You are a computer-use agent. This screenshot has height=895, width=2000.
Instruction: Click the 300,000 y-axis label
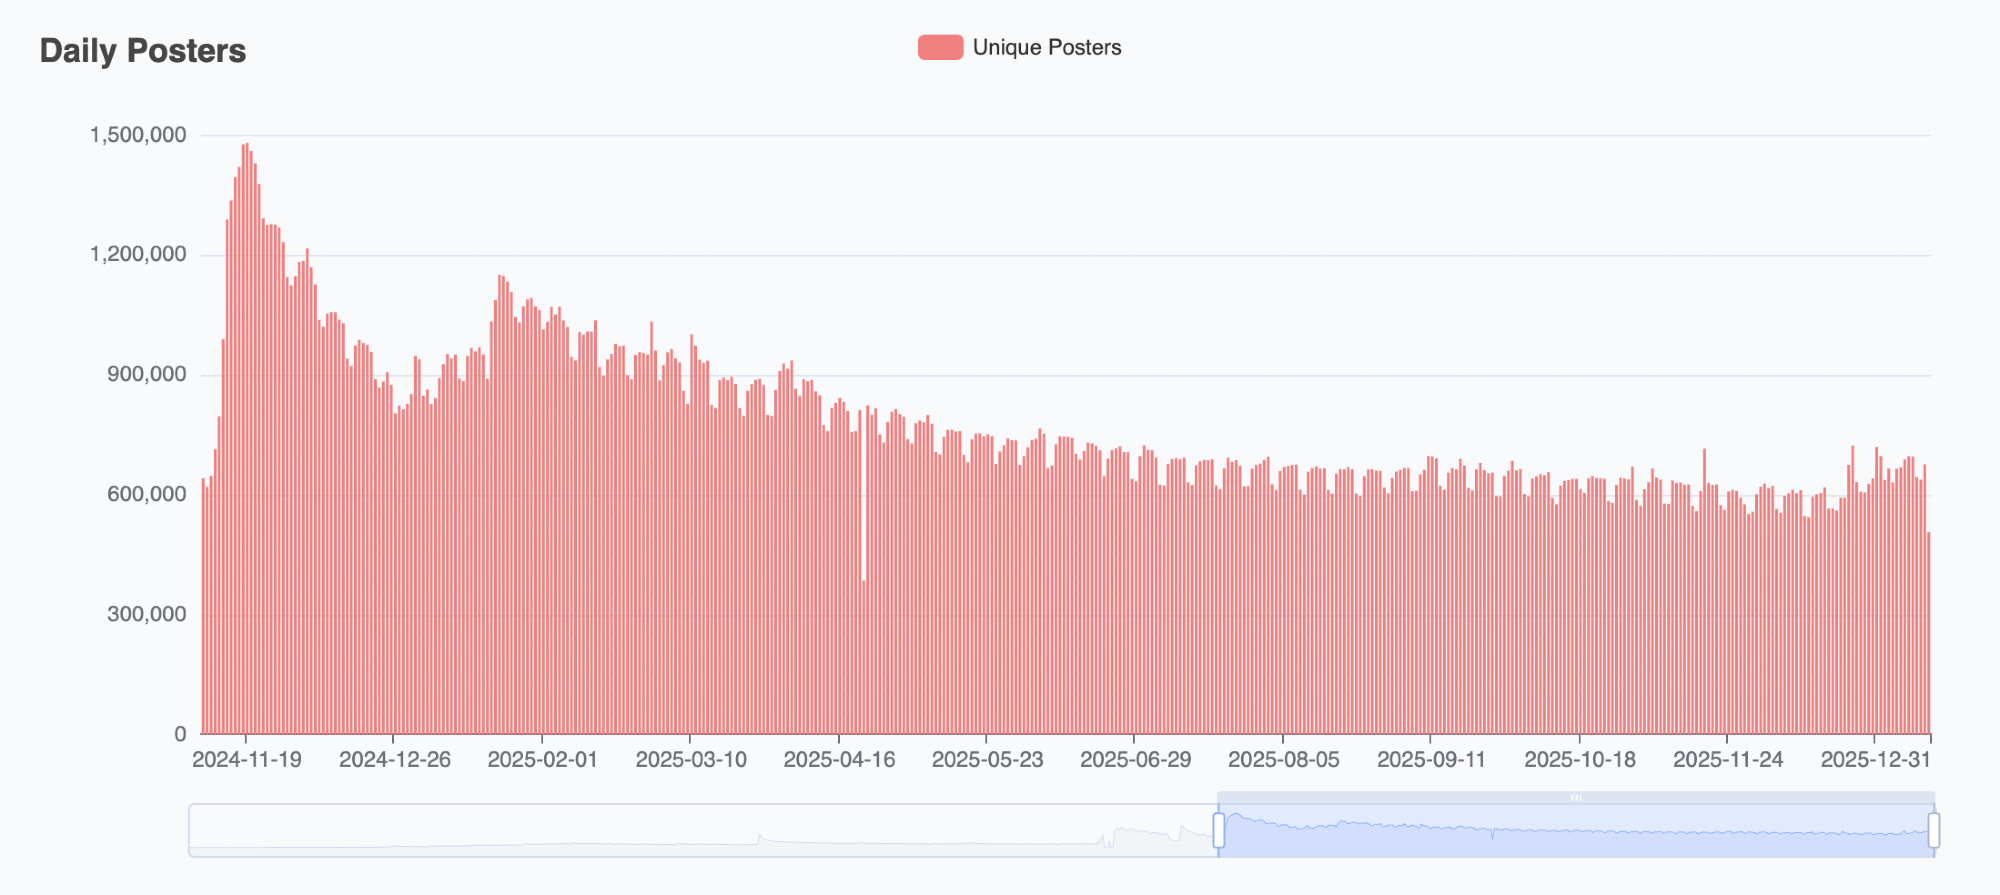click(146, 614)
